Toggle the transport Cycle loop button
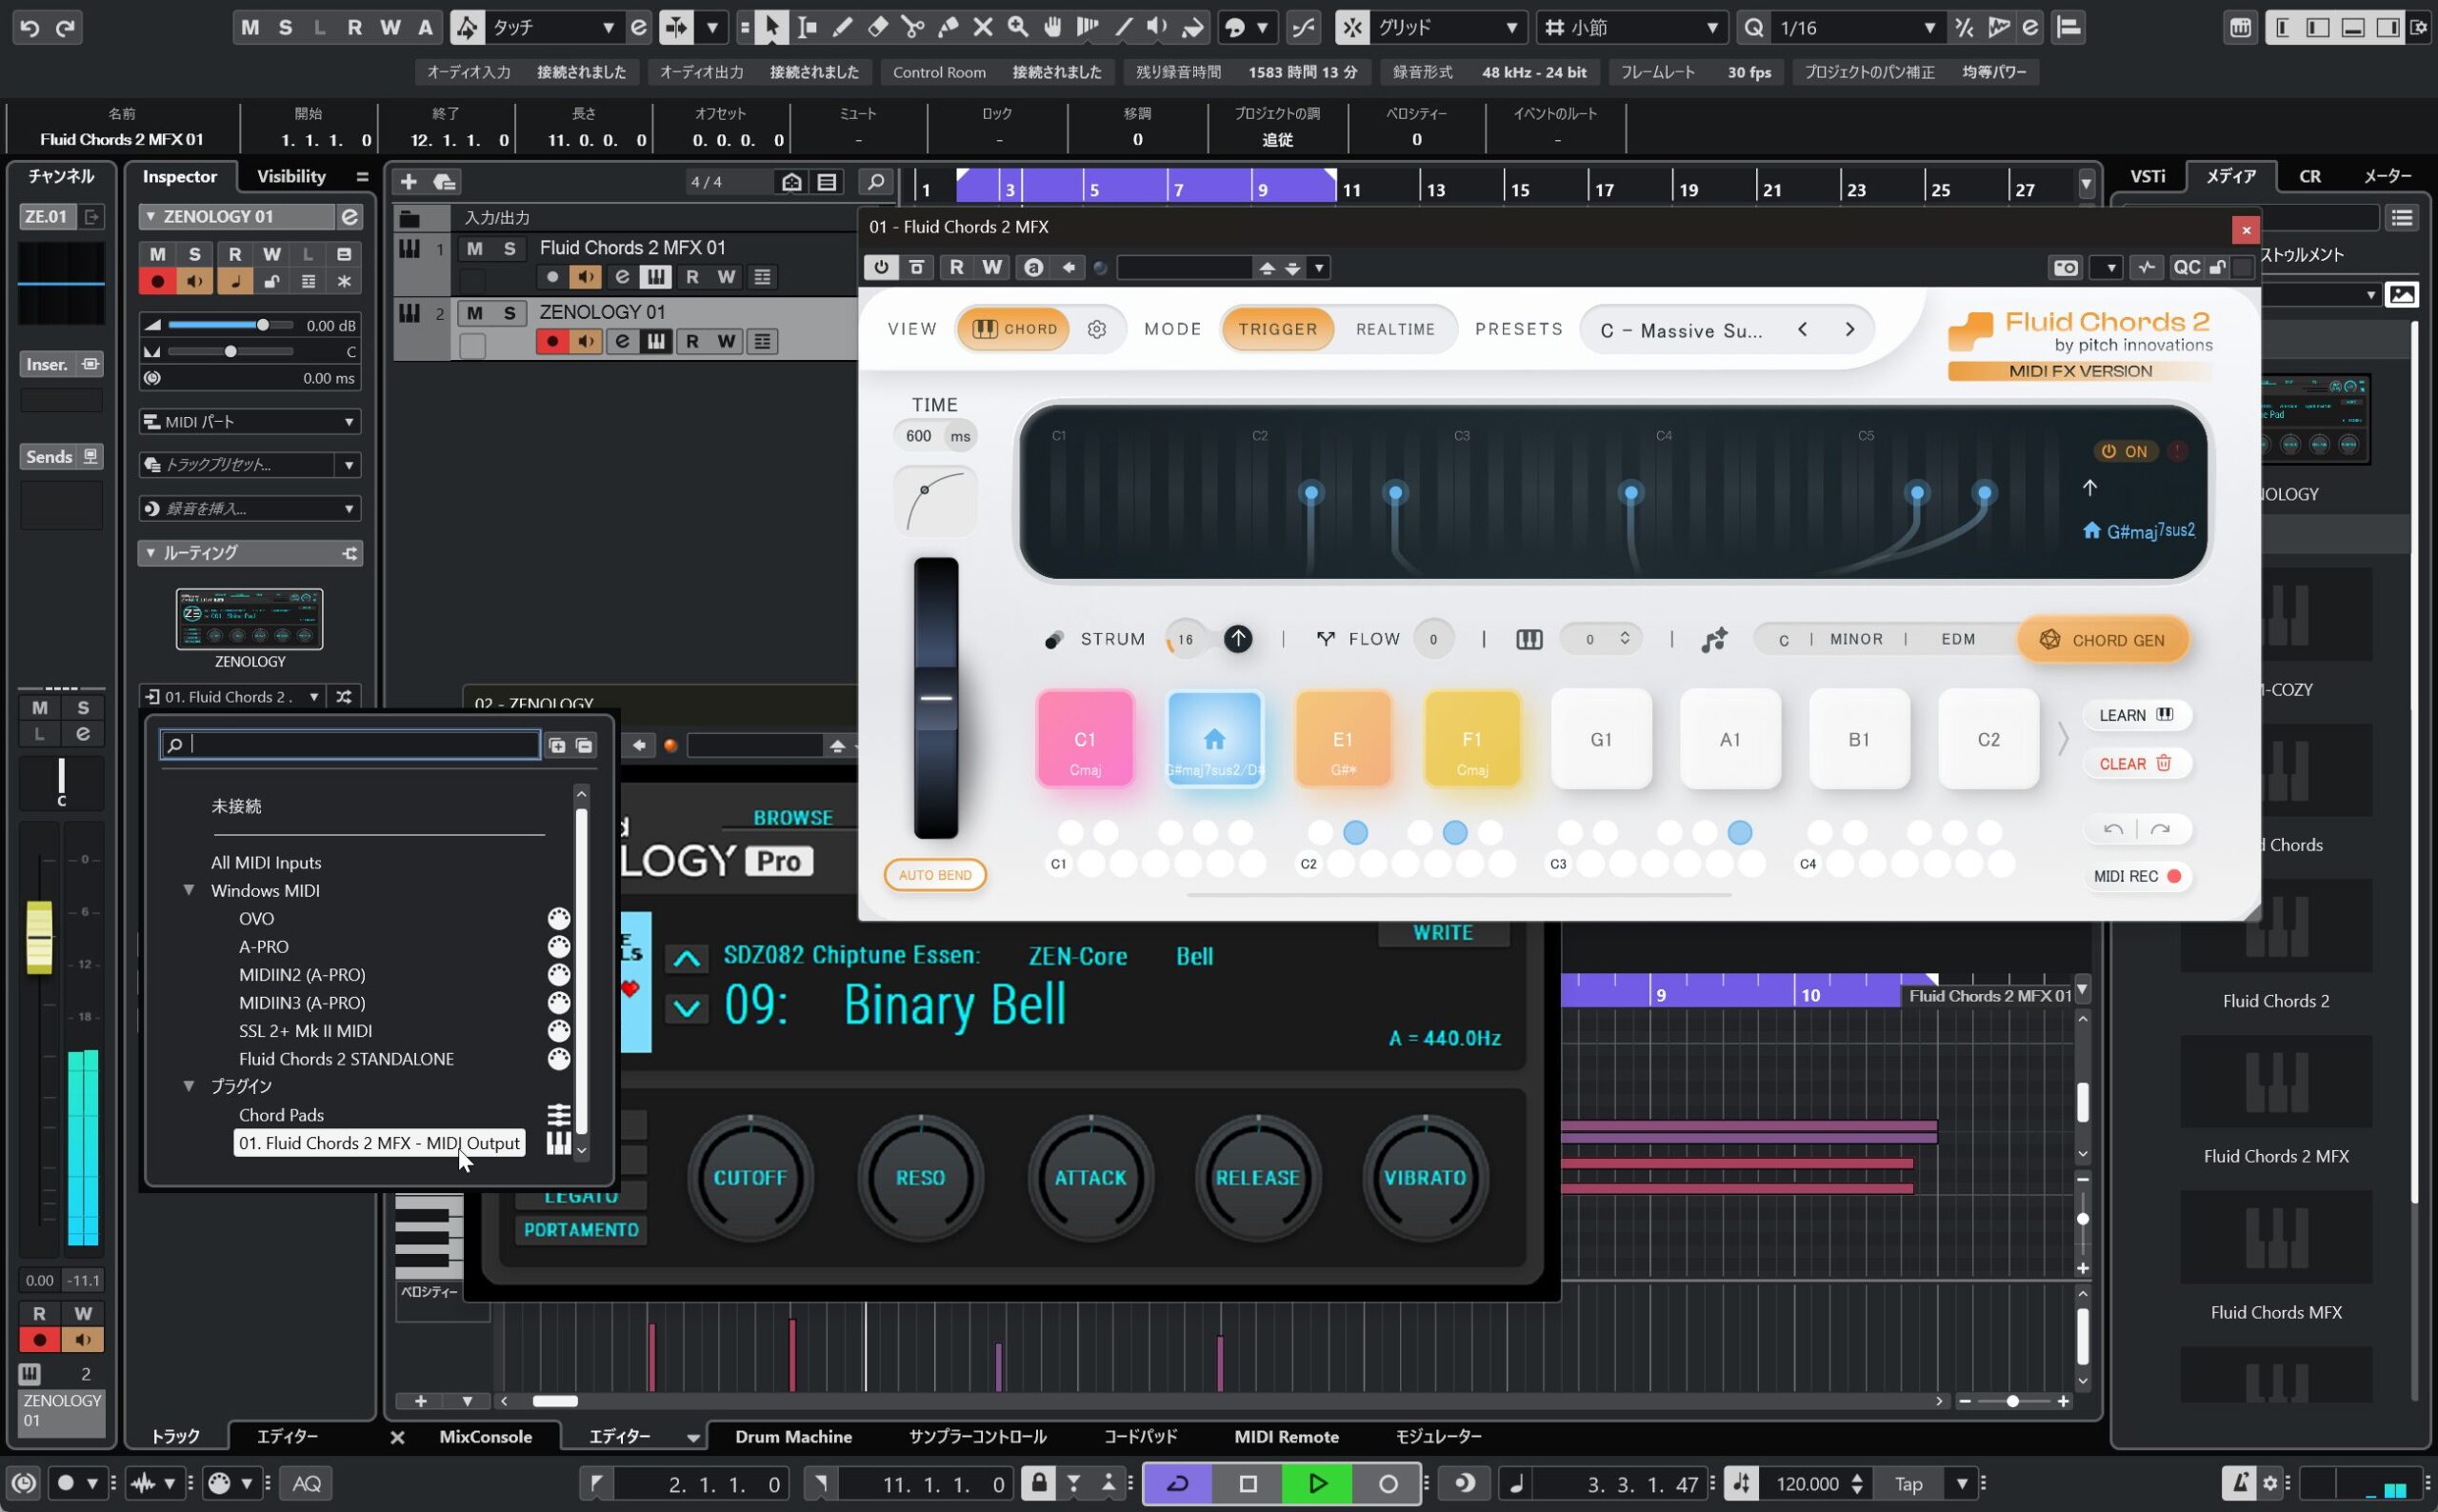Screen dimensions: 2438x1512 (1177, 1483)
